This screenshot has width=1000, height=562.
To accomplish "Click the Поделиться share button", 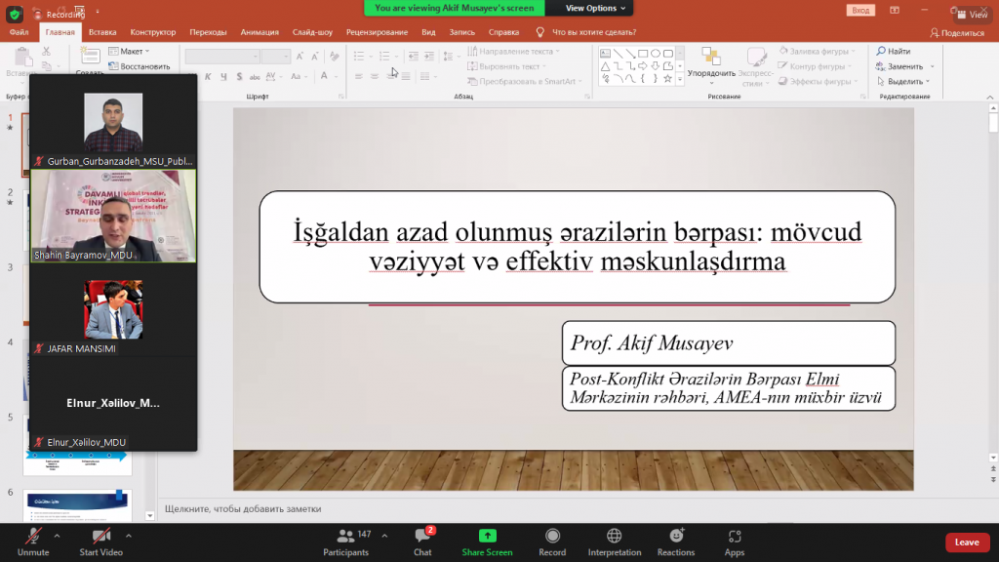I will point(957,33).
